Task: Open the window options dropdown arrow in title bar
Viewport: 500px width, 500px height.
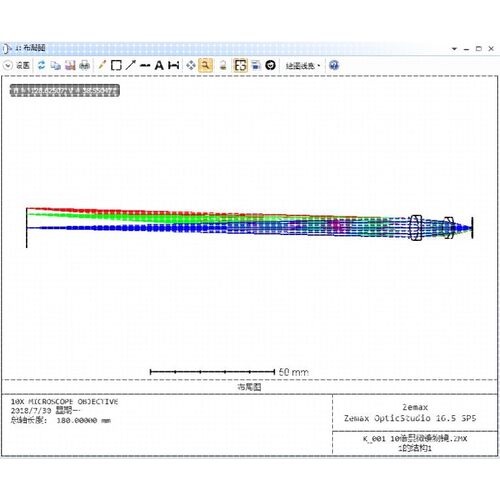Action: tap(454, 49)
